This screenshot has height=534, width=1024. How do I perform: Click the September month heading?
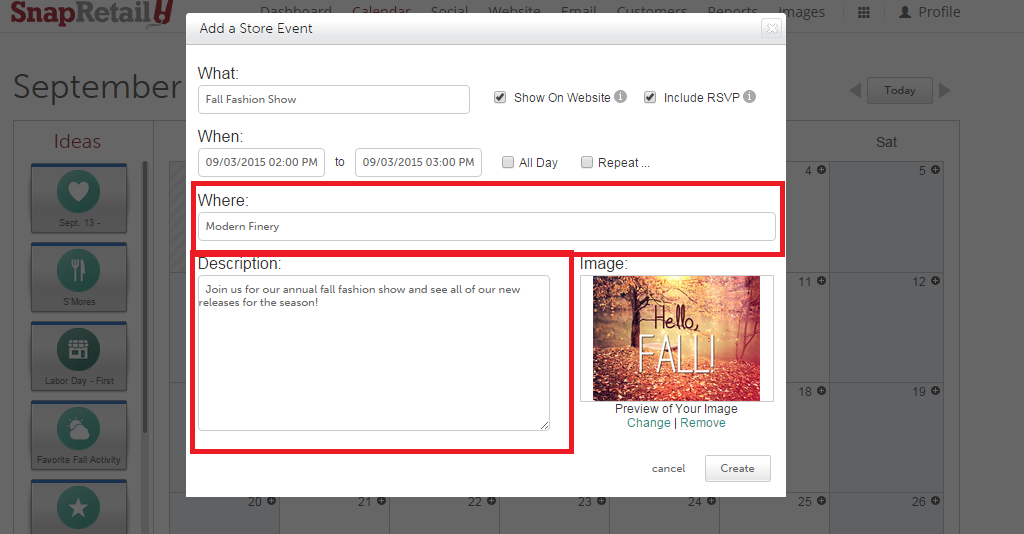97,87
